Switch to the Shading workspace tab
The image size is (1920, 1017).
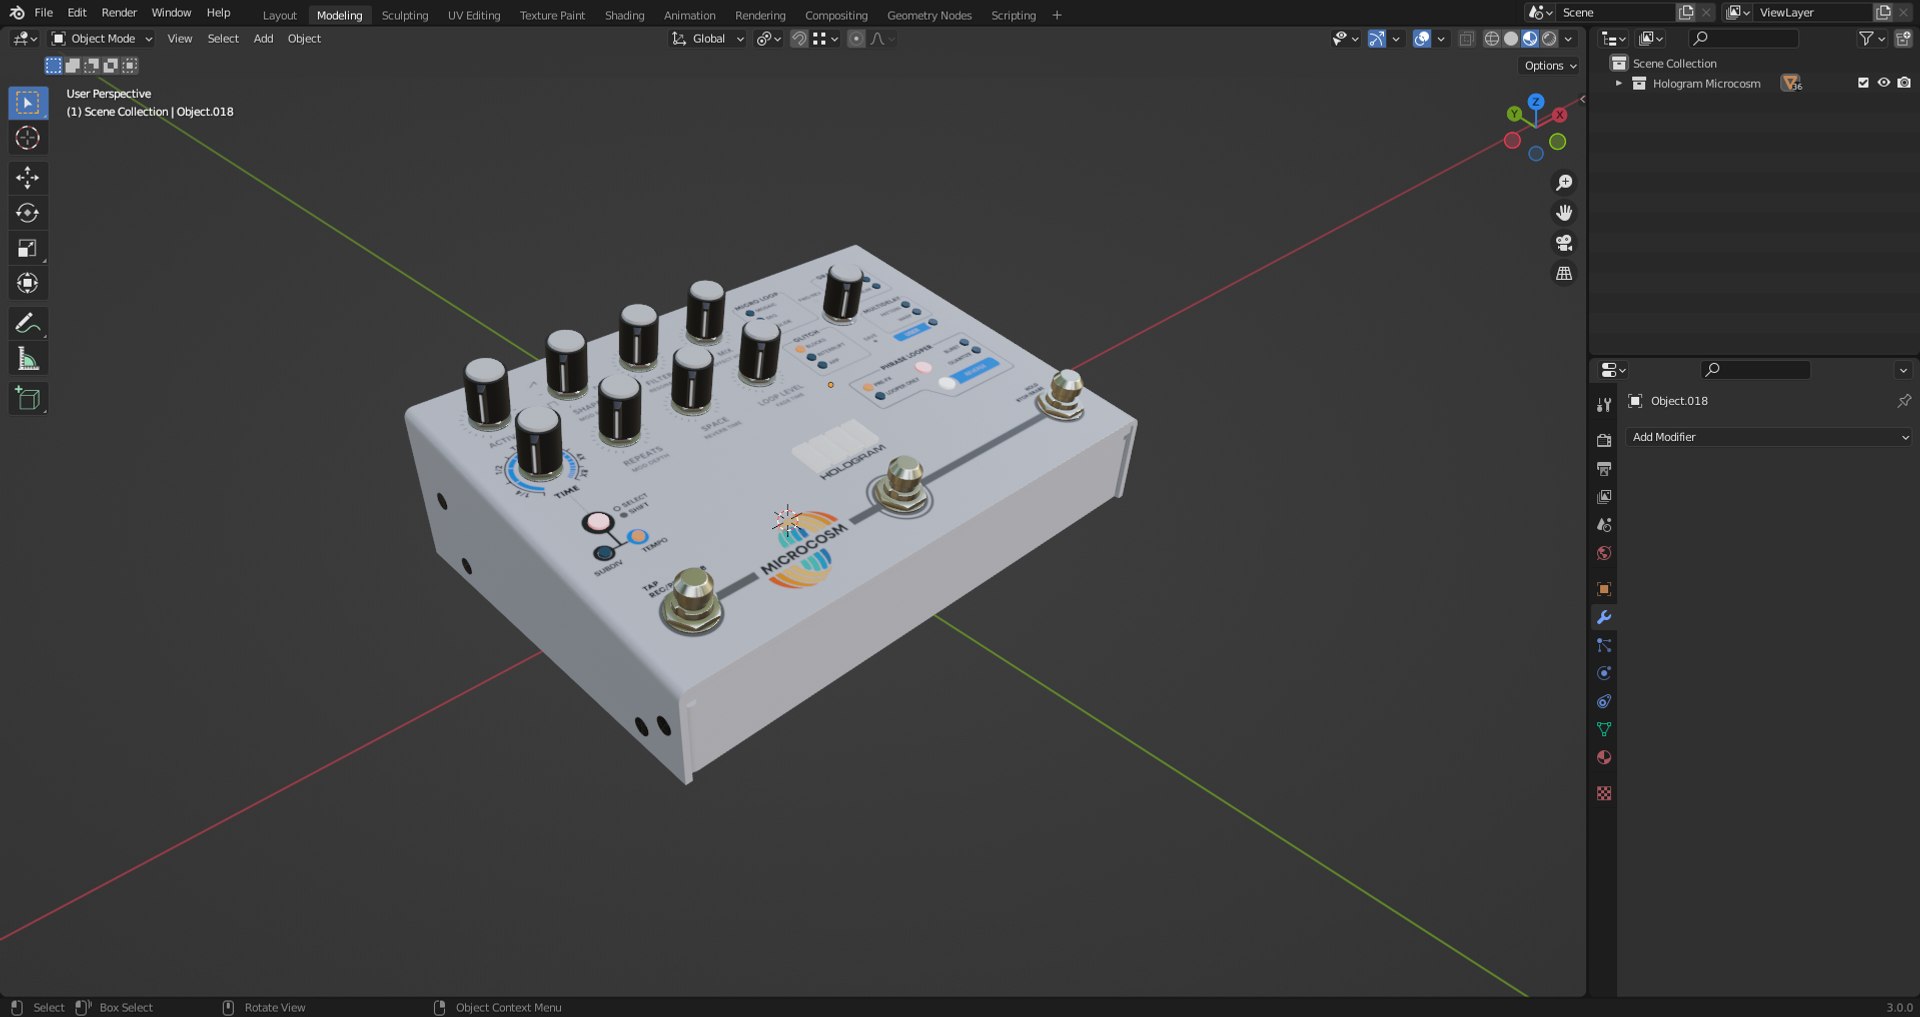coord(624,15)
